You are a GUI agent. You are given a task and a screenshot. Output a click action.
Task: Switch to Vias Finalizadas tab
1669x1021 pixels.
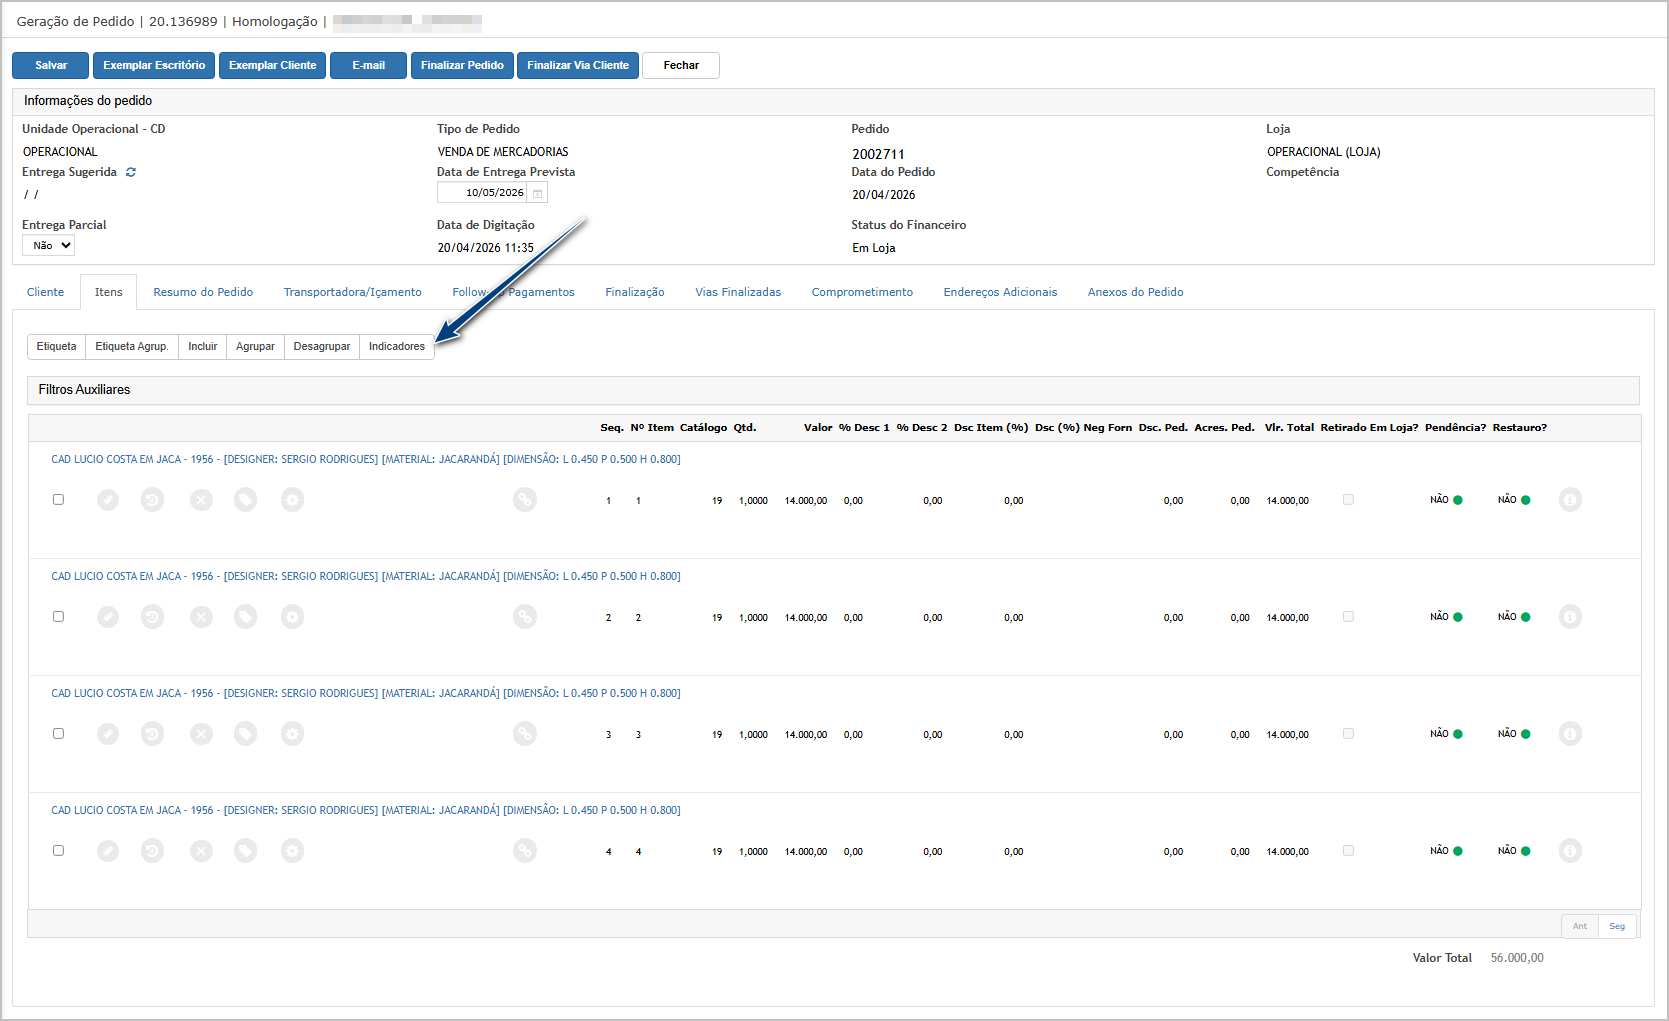click(x=738, y=292)
